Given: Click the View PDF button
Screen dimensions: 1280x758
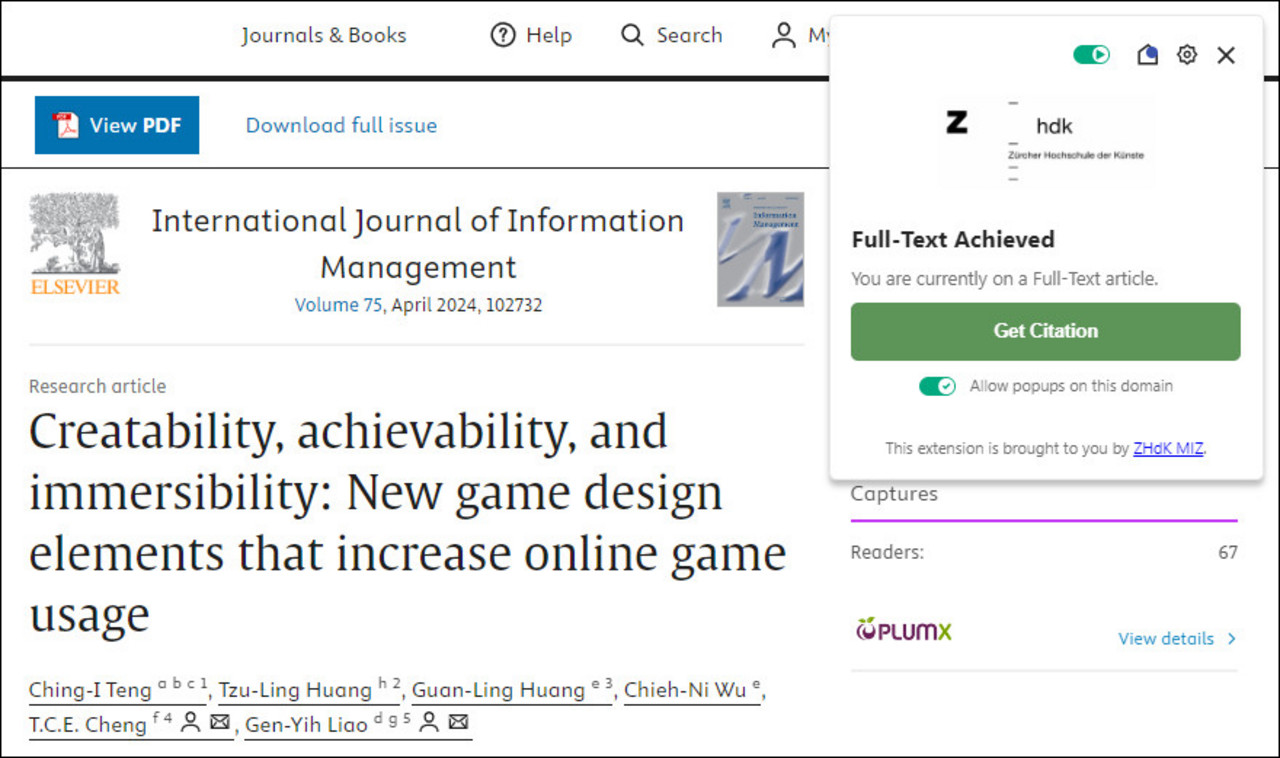Looking at the screenshot, I should 117,125.
